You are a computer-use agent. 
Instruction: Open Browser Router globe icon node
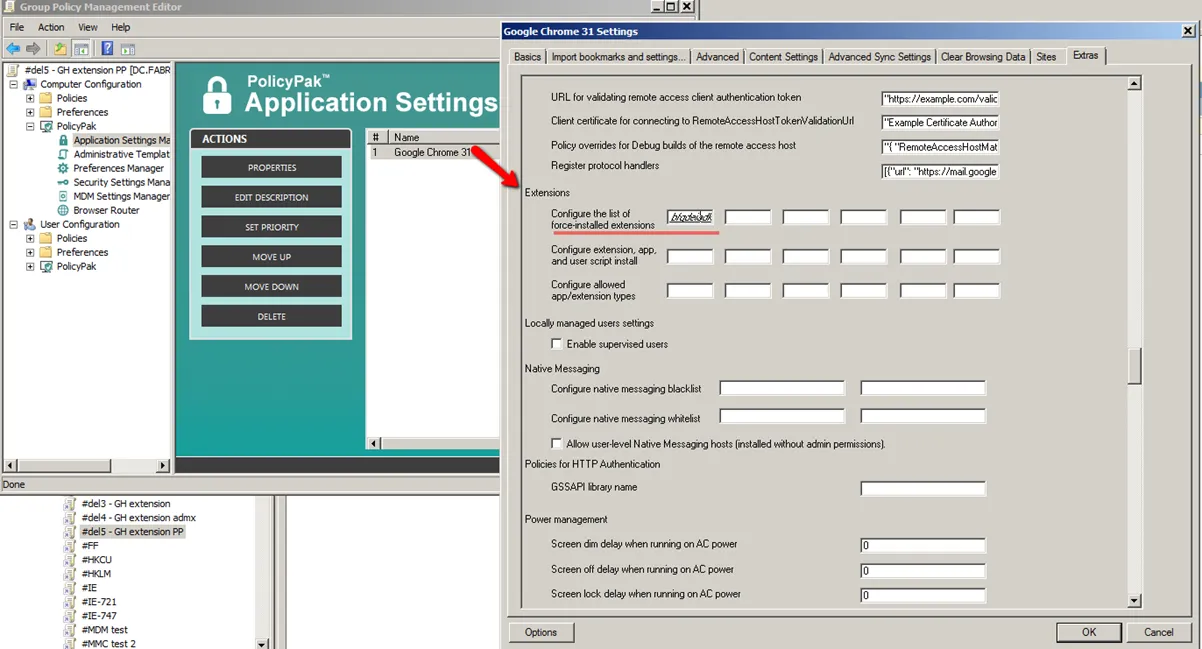pos(63,210)
